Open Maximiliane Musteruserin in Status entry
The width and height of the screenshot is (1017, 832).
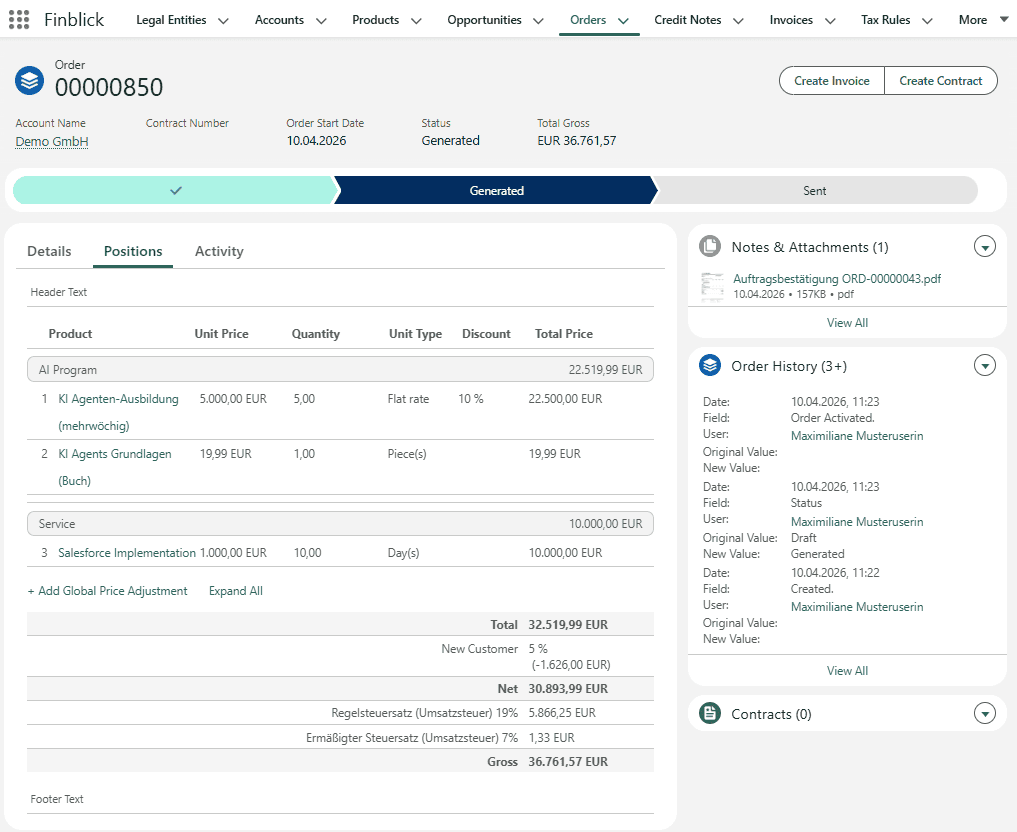(x=857, y=521)
